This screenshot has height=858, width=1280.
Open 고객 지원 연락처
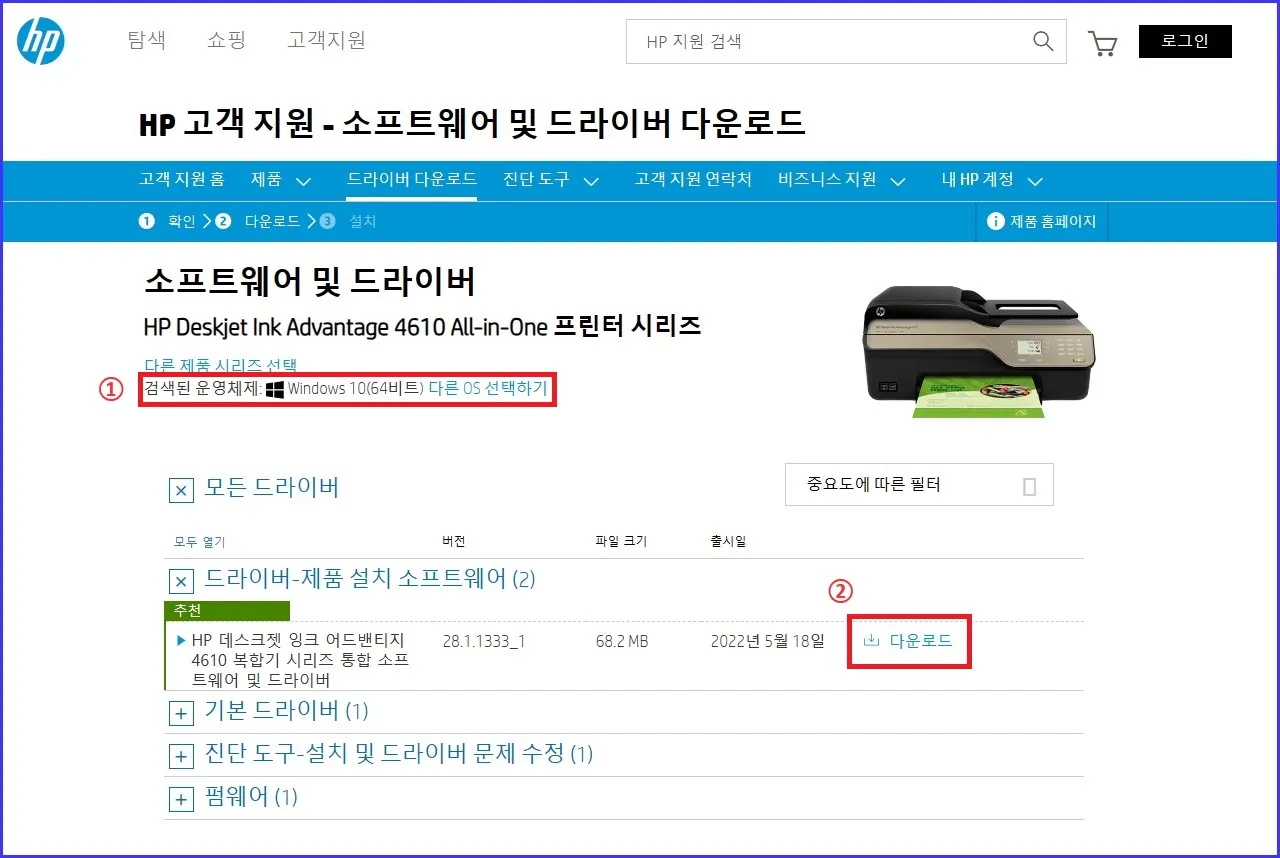693,180
